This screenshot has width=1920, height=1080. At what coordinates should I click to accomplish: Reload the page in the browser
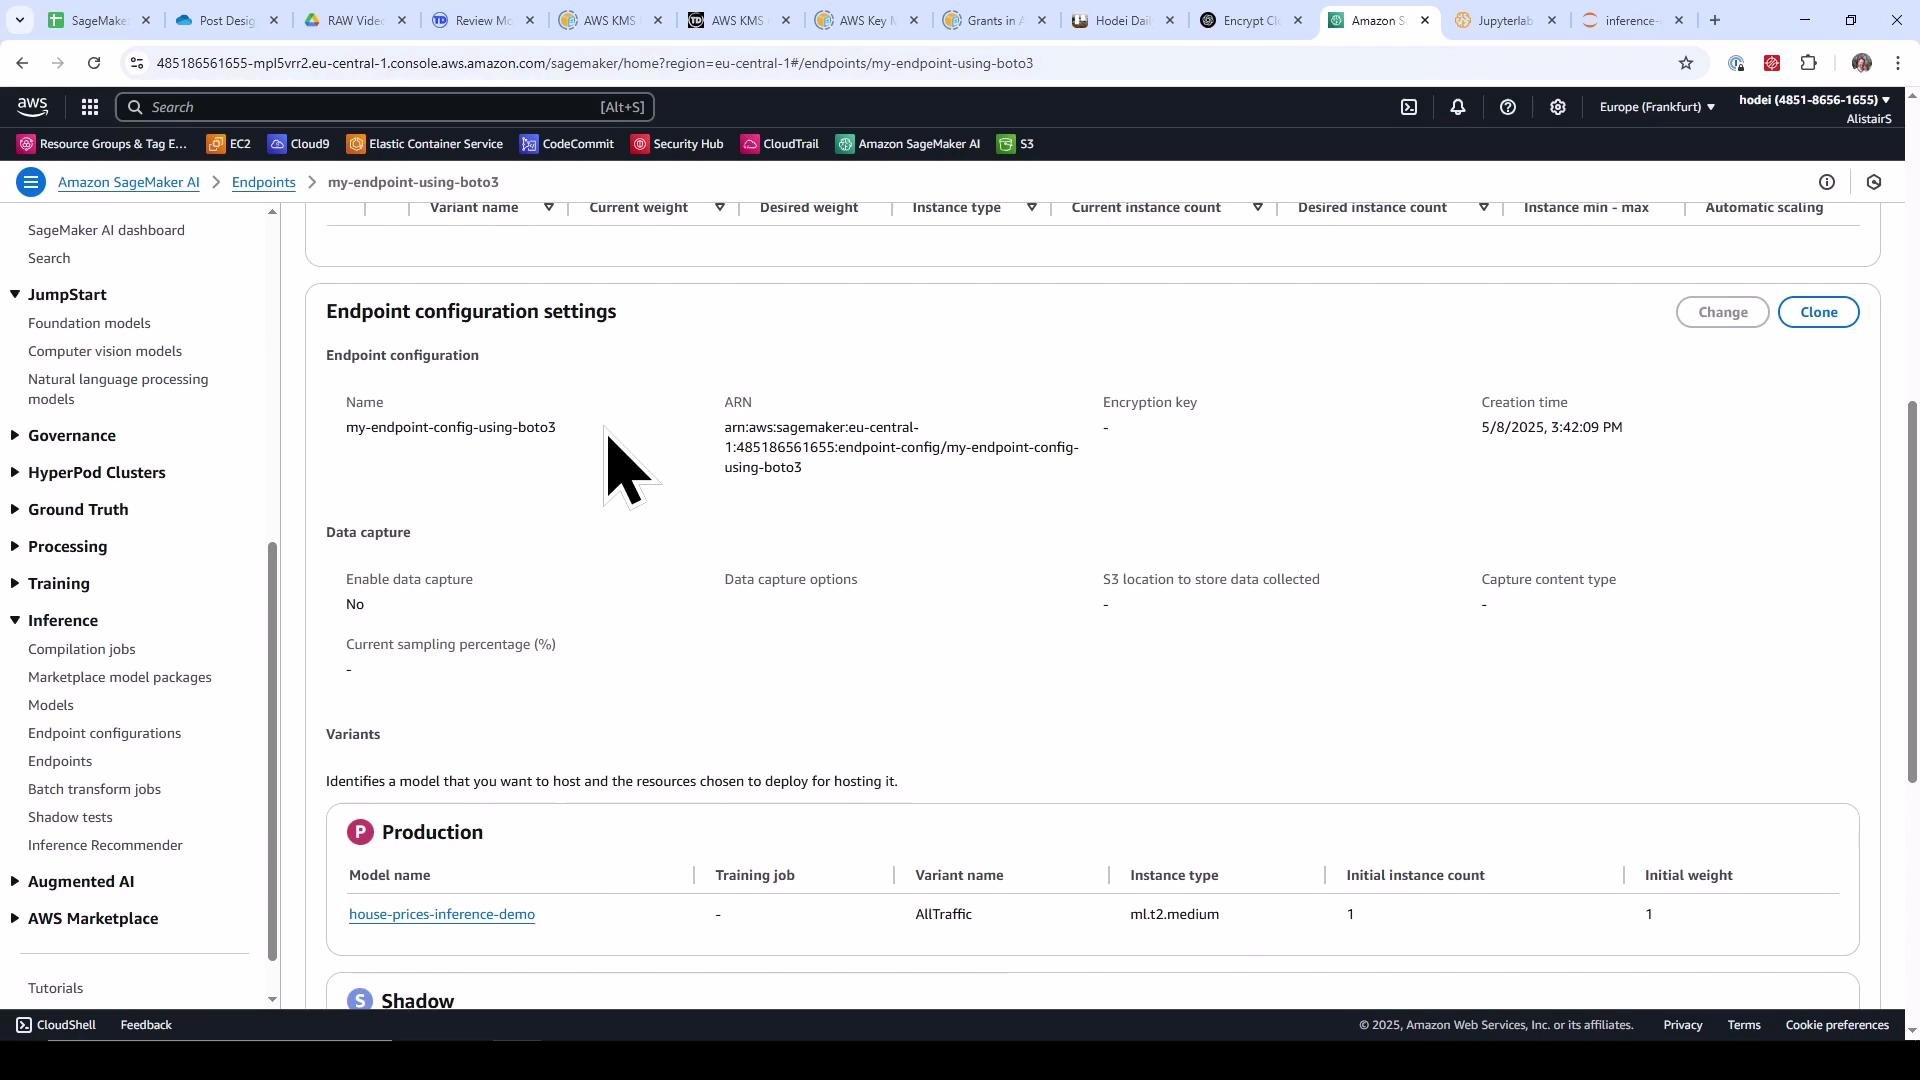coord(94,63)
